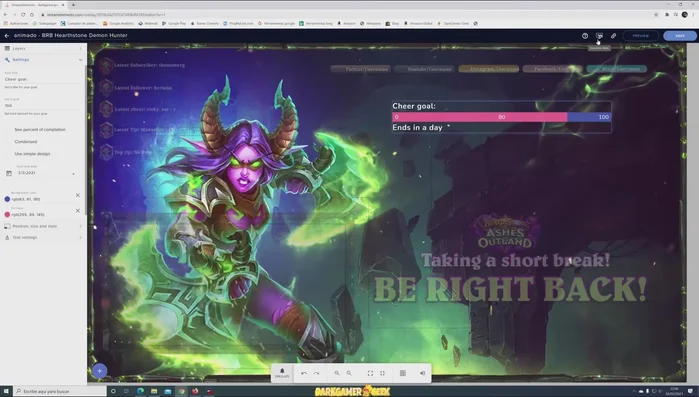Select the Twitter username label on canvas
The width and height of the screenshot is (699, 397).
tap(361, 69)
